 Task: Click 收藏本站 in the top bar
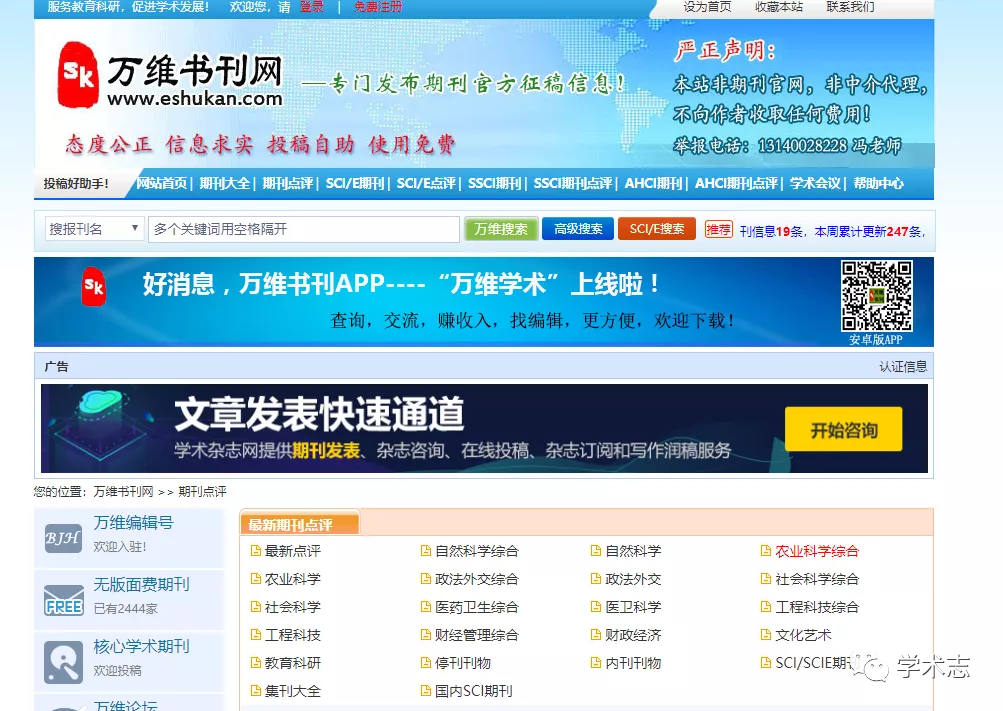coord(778,7)
